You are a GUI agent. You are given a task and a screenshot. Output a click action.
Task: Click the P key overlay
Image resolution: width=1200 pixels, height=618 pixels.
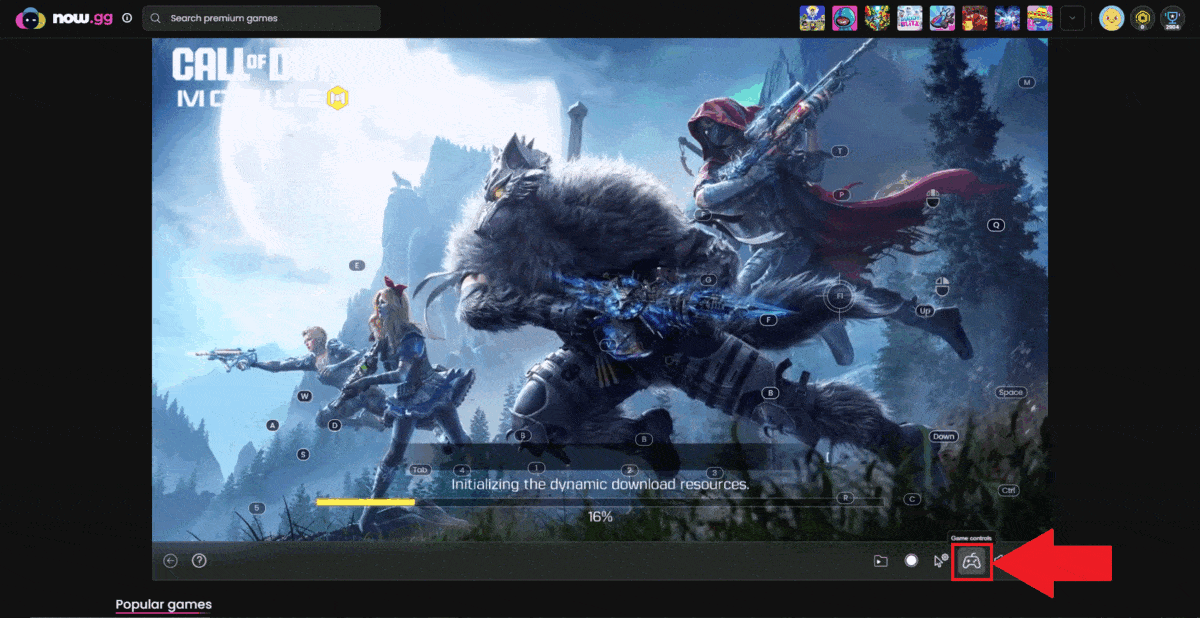pos(841,194)
